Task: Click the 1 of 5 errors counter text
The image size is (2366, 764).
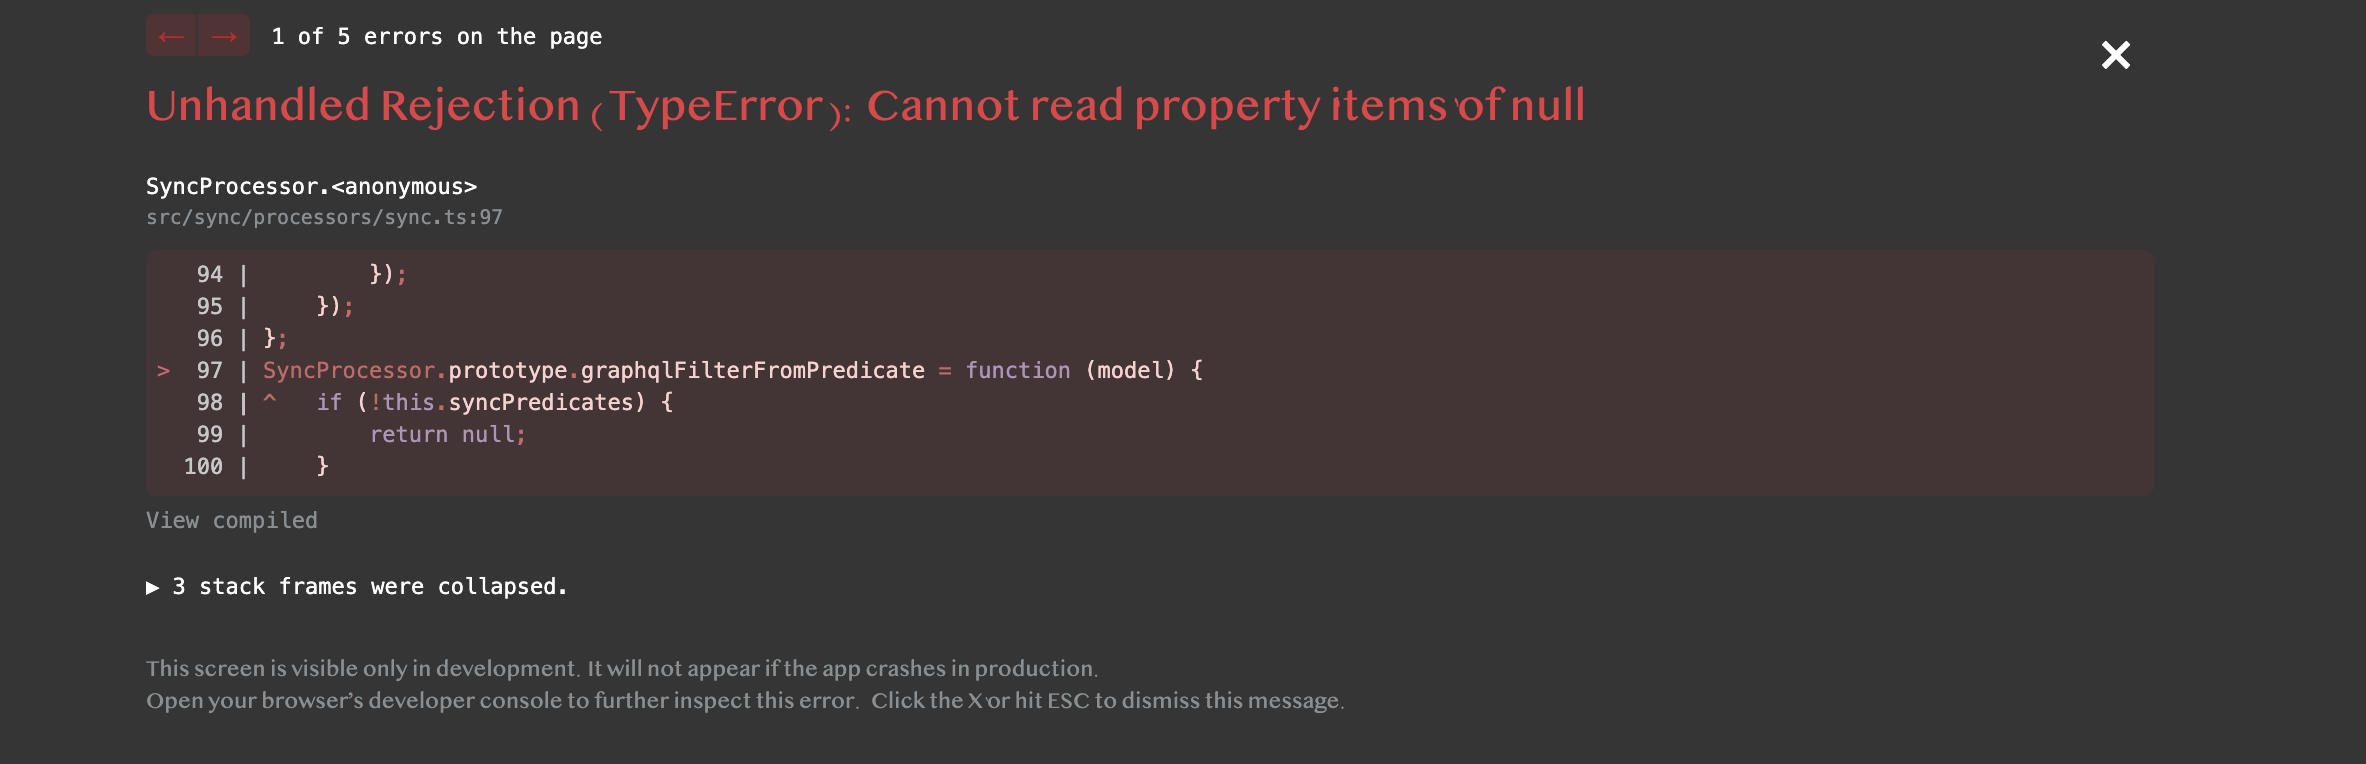Action: tap(437, 36)
